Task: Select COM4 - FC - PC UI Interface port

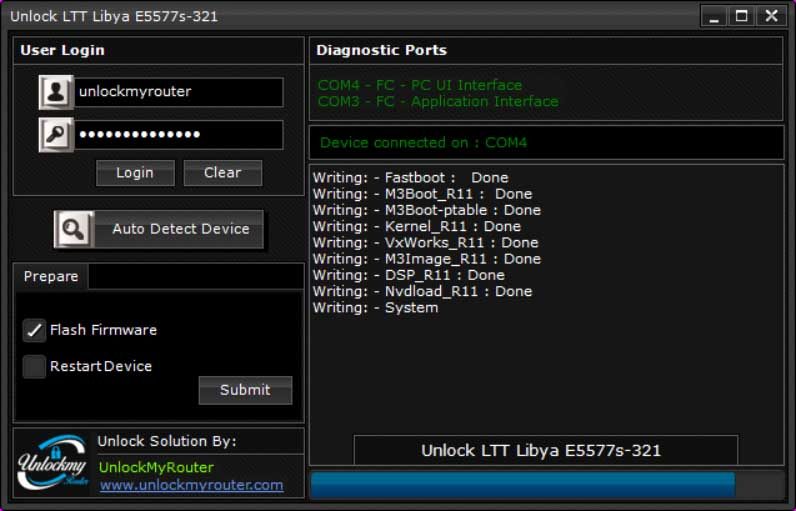Action: (420, 85)
